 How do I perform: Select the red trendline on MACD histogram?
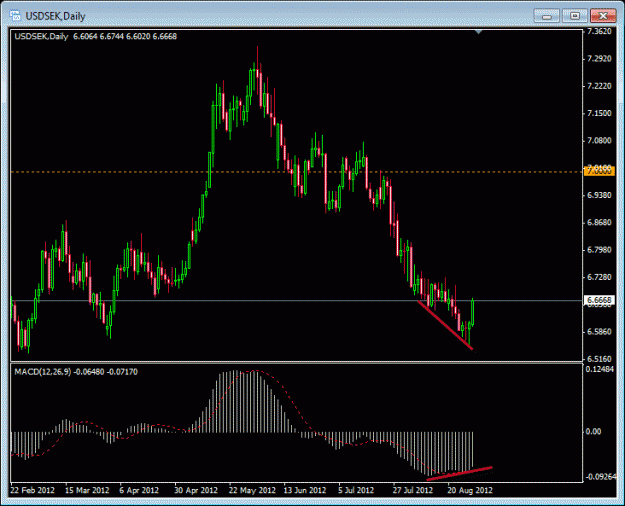coord(460,473)
